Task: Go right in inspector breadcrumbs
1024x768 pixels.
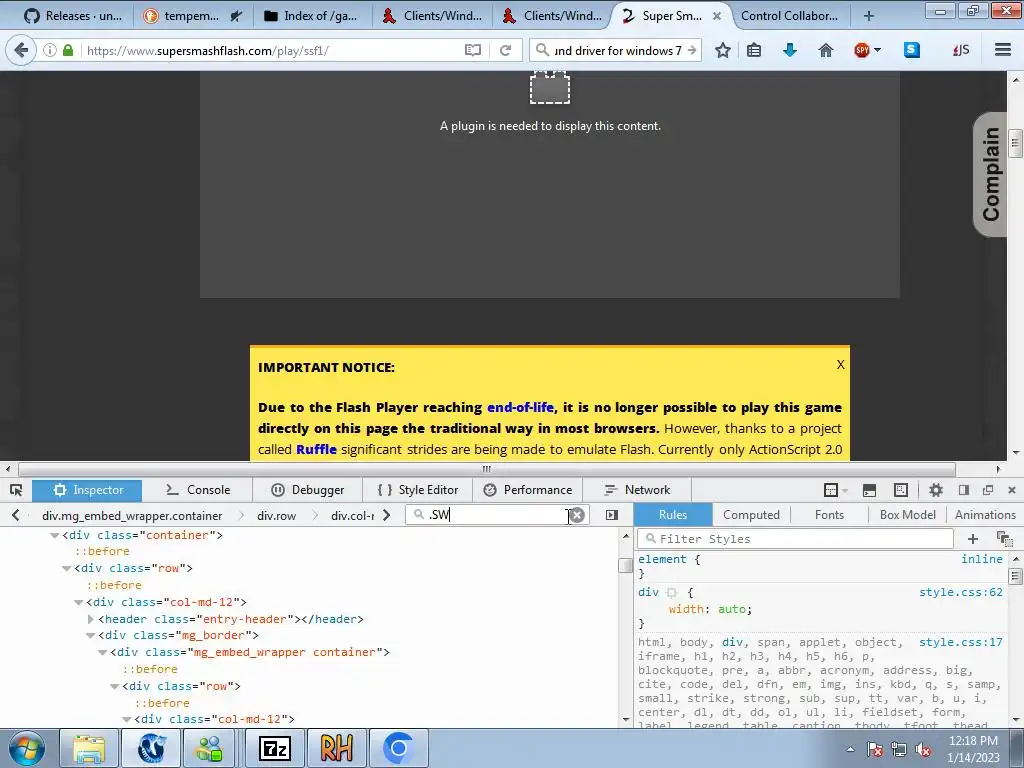Action: tap(387, 515)
